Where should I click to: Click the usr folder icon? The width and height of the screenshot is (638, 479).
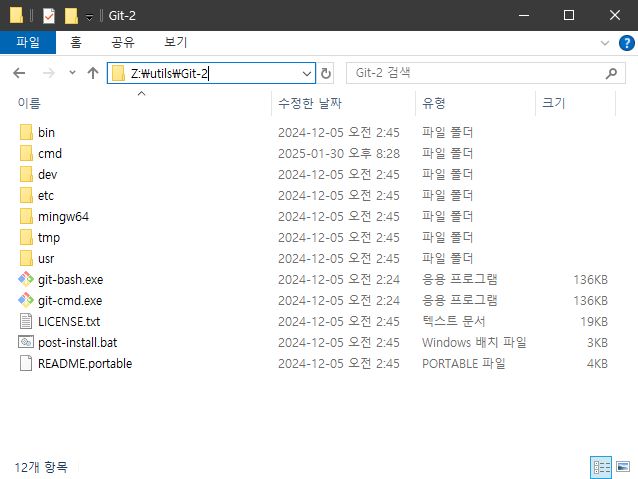coord(26,258)
